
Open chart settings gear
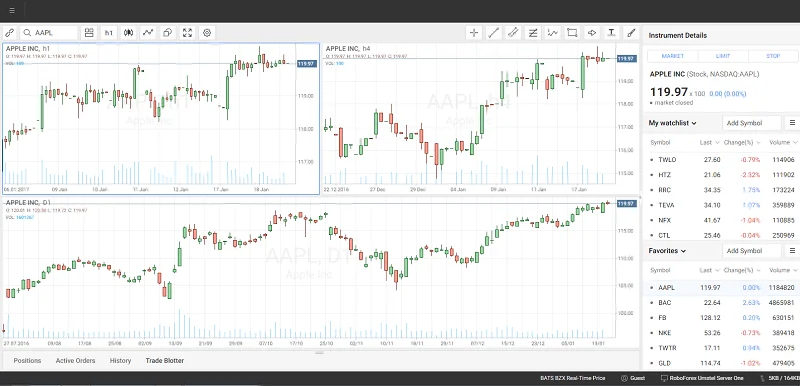(207, 33)
